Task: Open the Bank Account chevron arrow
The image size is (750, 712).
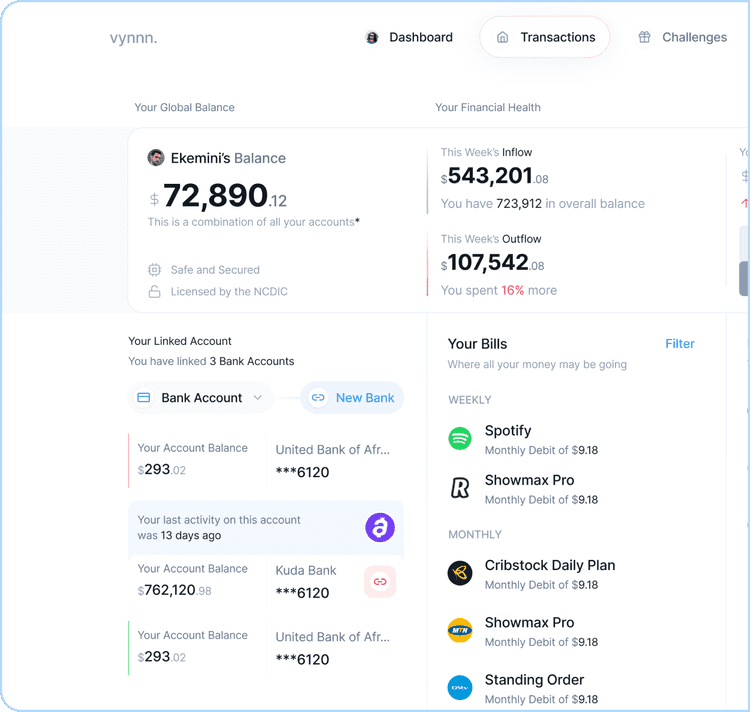Action: tap(258, 398)
